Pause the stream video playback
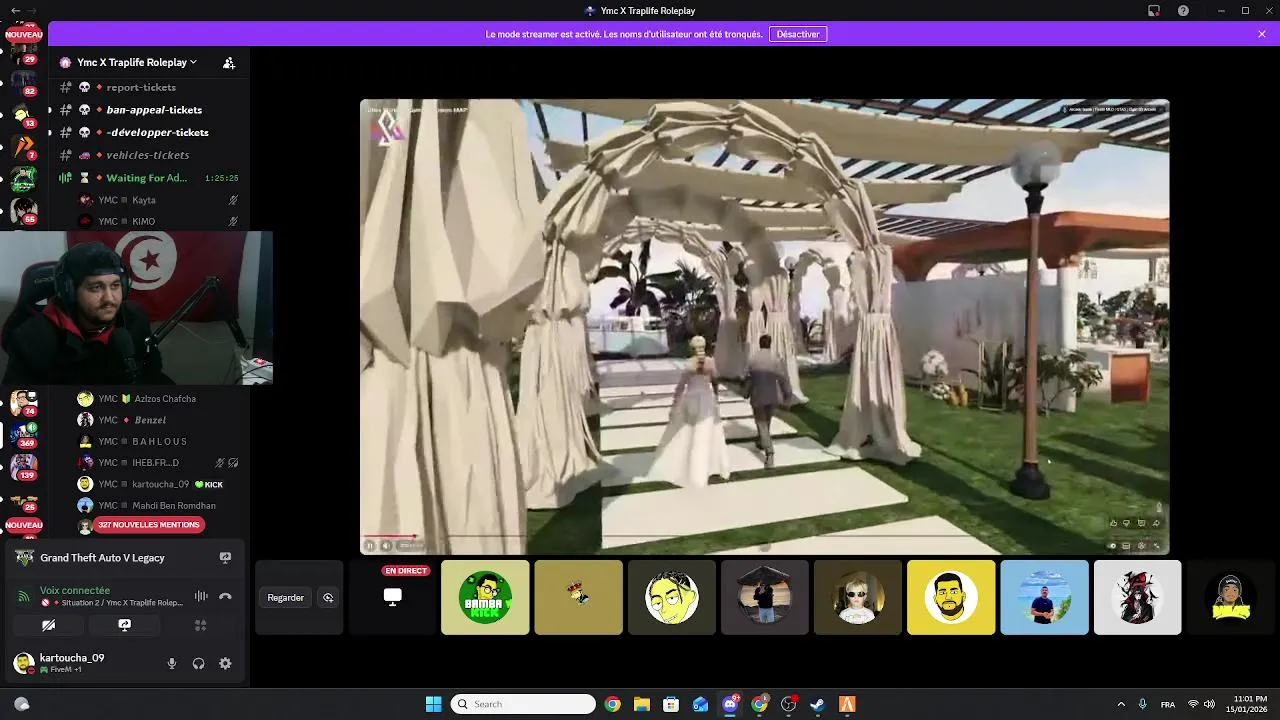1280x720 pixels. (370, 546)
